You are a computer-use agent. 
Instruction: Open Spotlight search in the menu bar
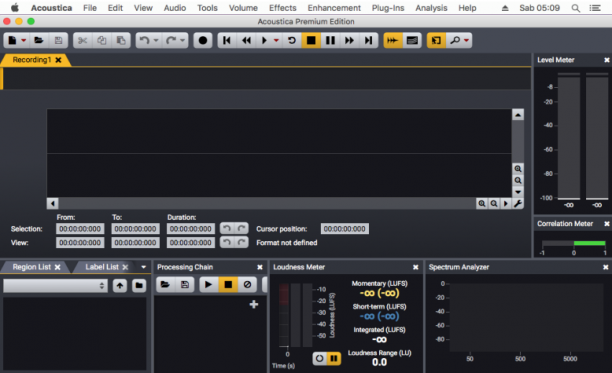click(575, 8)
